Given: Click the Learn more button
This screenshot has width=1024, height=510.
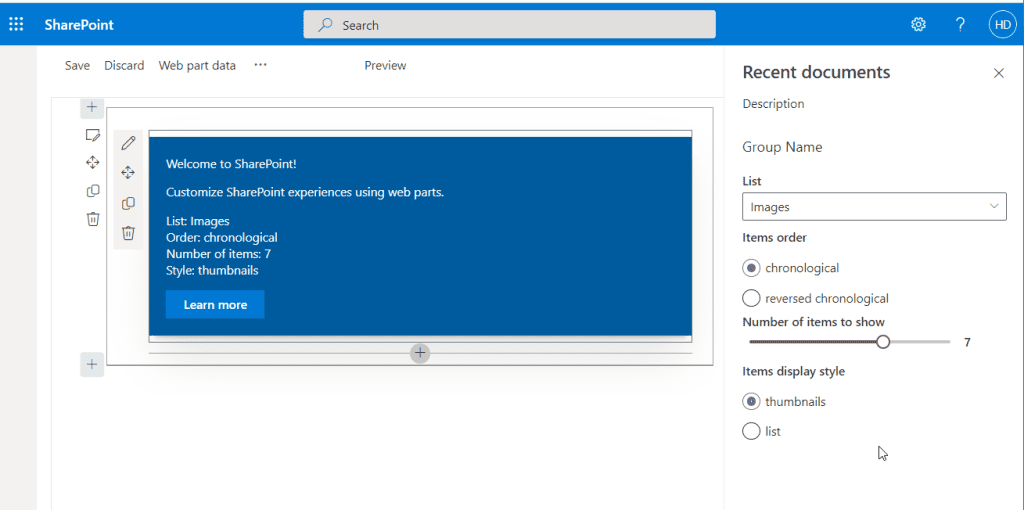Looking at the screenshot, I should pos(215,304).
